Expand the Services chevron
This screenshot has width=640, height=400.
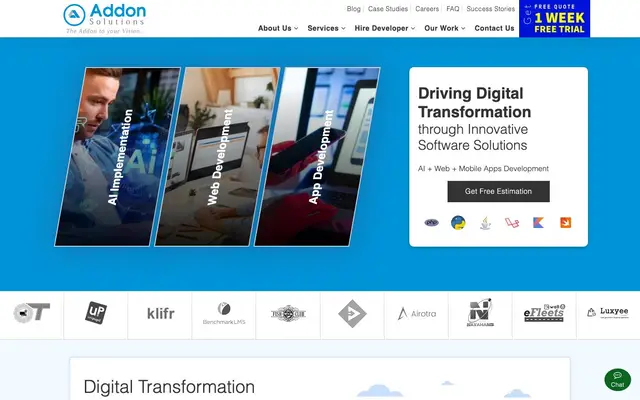343,28
